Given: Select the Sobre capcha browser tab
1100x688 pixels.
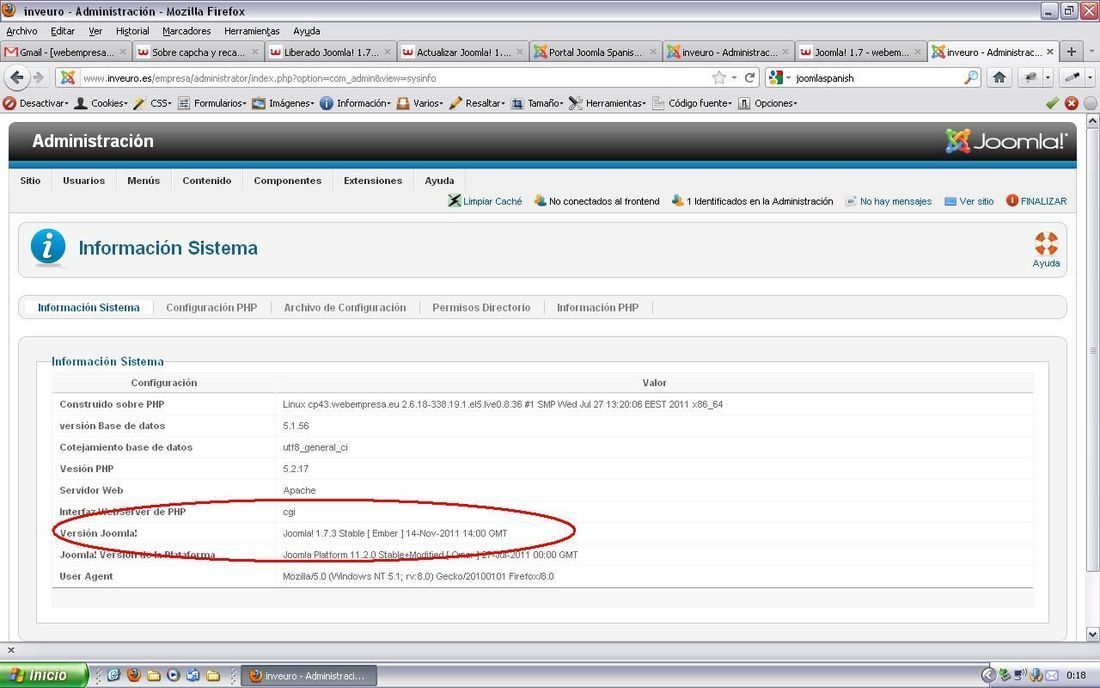Looking at the screenshot, I should (x=199, y=52).
